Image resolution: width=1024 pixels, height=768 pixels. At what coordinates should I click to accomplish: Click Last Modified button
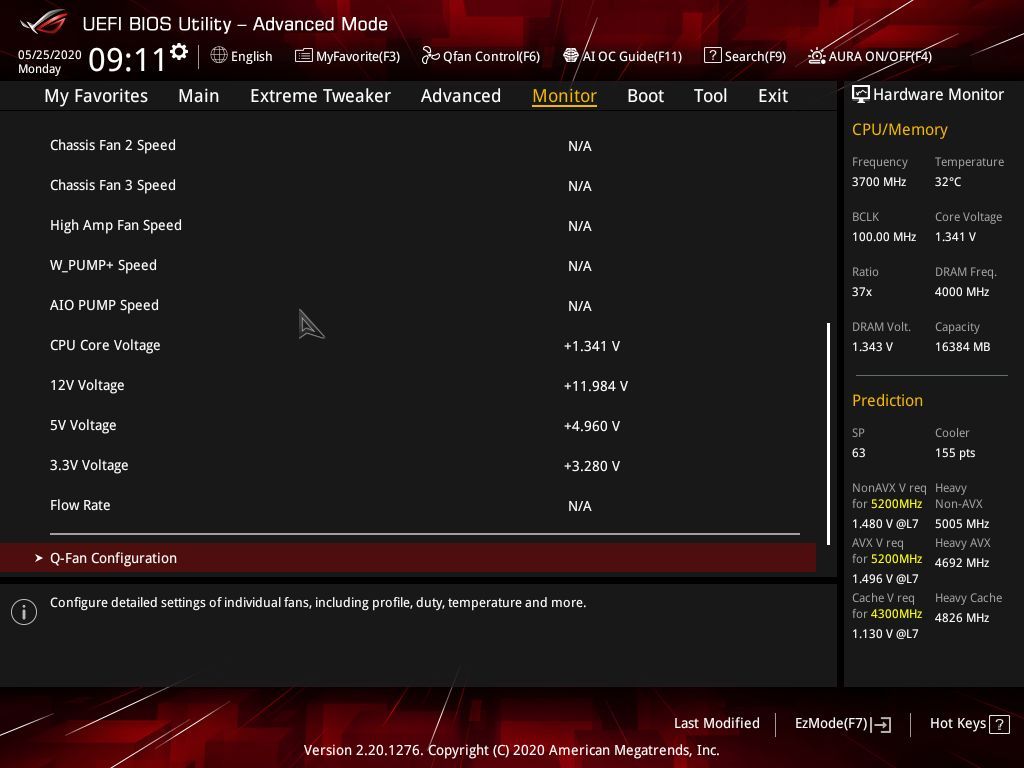716,723
